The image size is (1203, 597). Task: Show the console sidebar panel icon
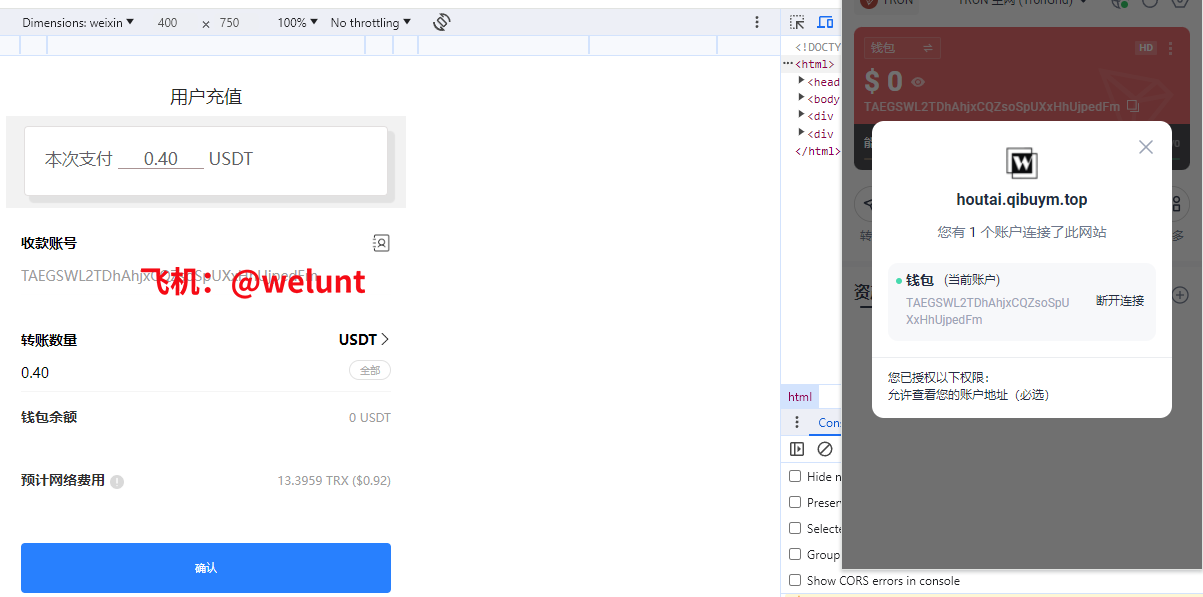point(797,449)
